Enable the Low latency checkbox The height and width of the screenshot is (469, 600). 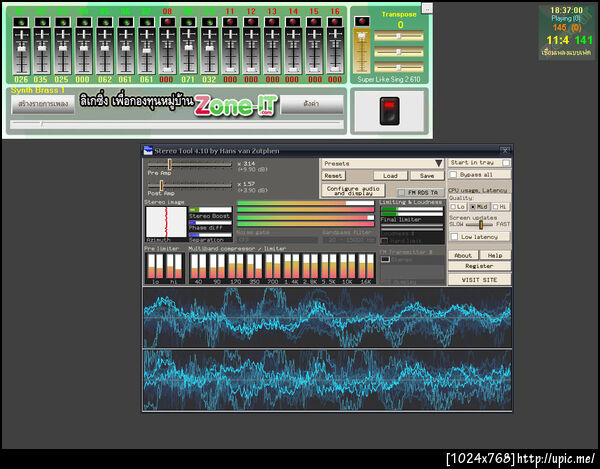pyautogui.click(x=454, y=237)
